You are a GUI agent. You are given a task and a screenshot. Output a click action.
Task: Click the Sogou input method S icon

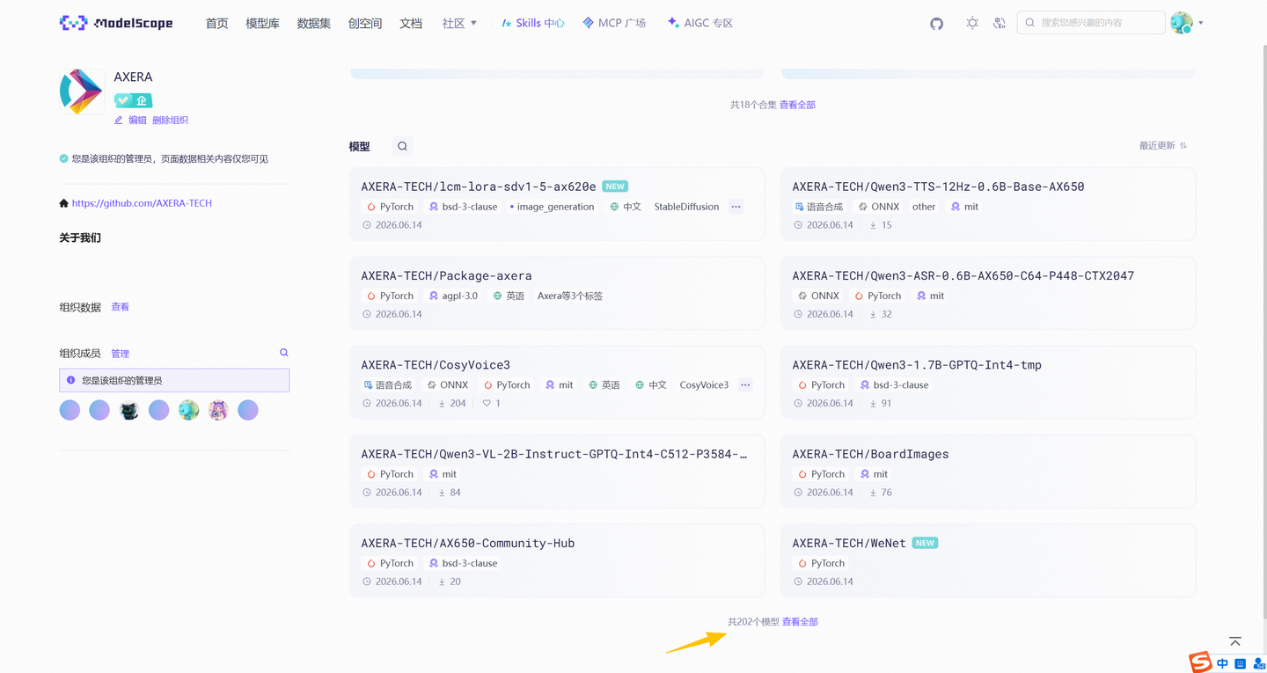tap(1200, 662)
